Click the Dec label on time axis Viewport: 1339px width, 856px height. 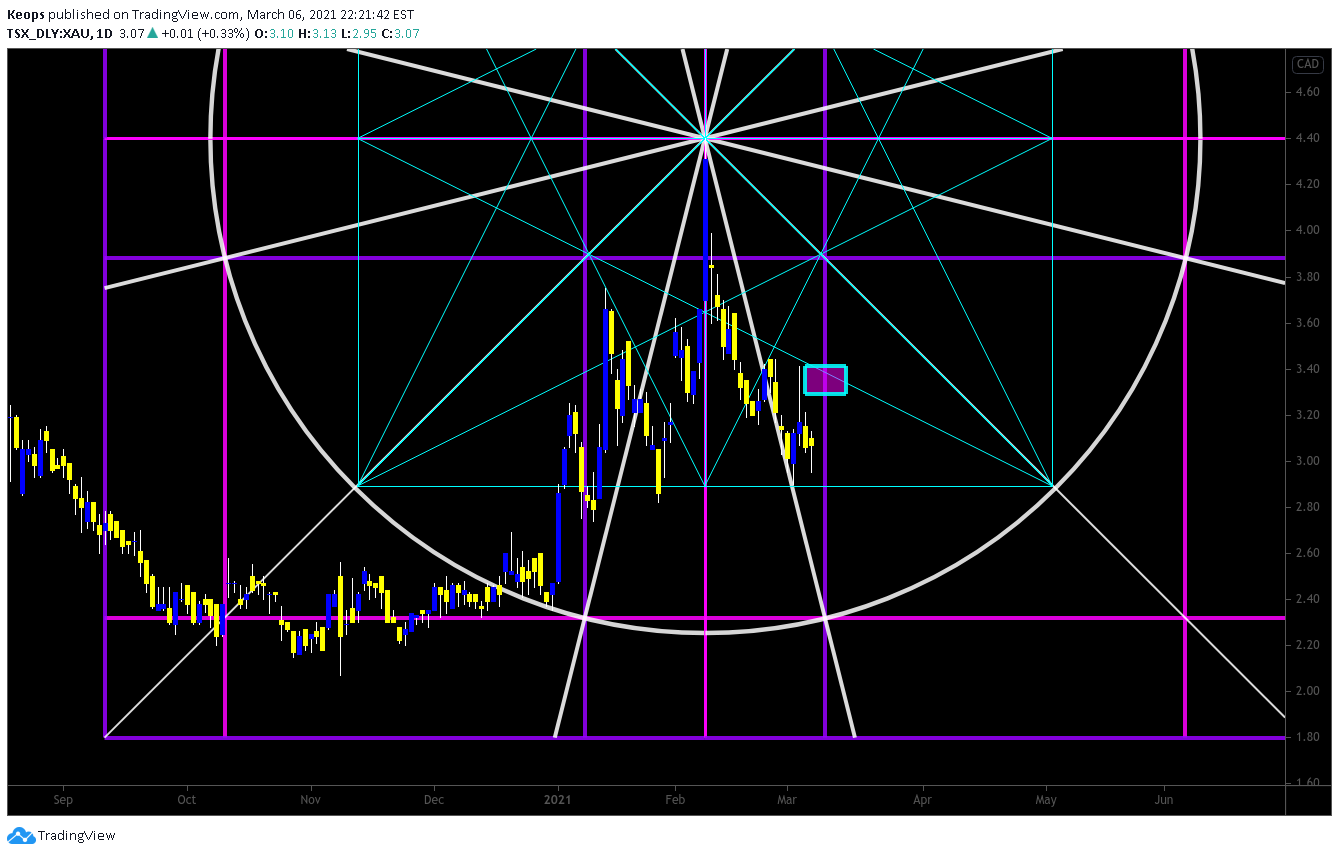pos(433,800)
